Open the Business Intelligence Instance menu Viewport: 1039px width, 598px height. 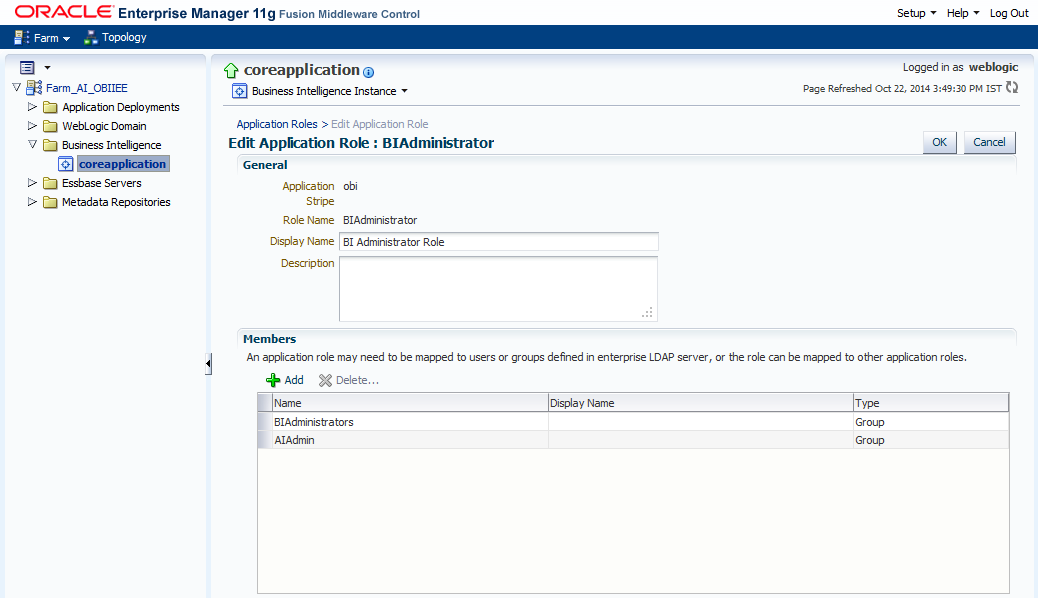329,91
